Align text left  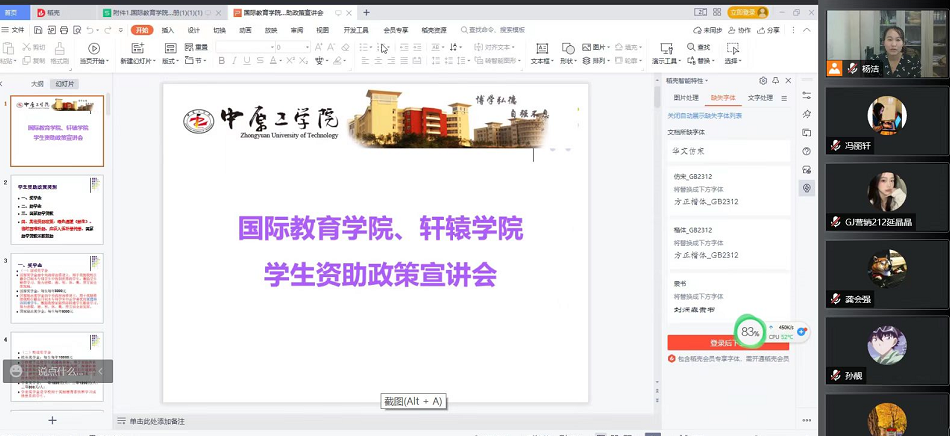[365, 61]
